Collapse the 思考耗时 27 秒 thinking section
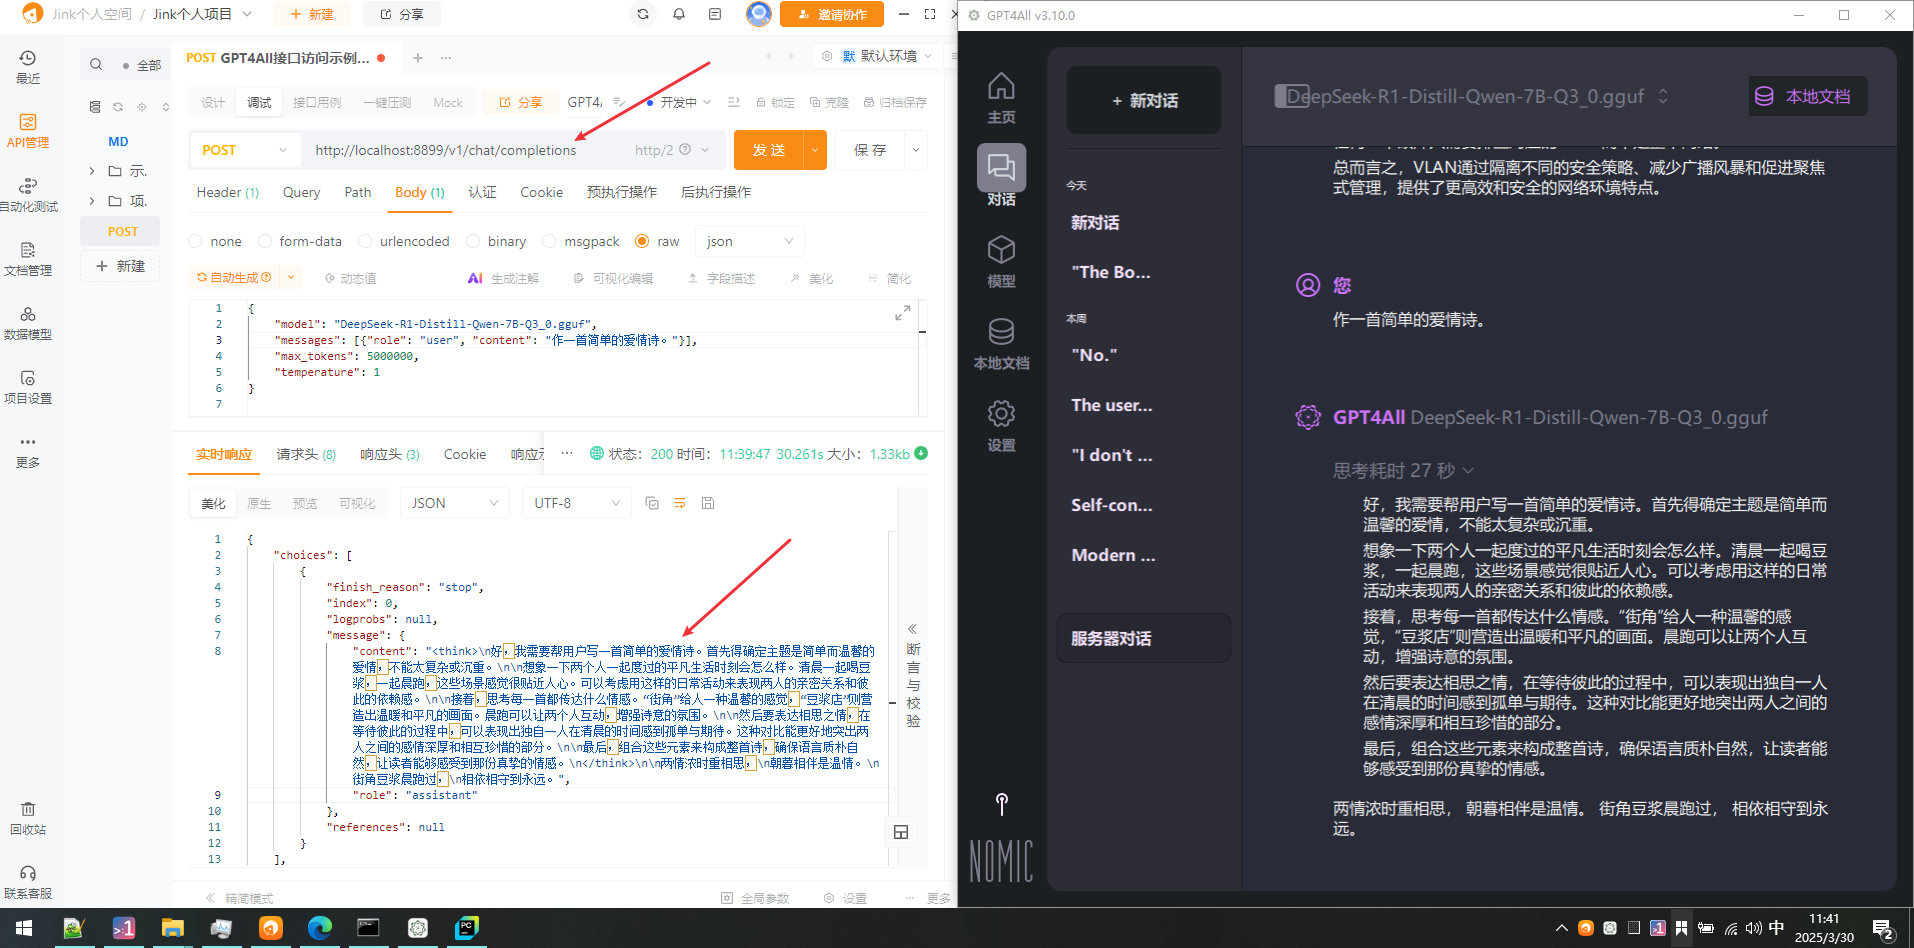 (x=1403, y=470)
